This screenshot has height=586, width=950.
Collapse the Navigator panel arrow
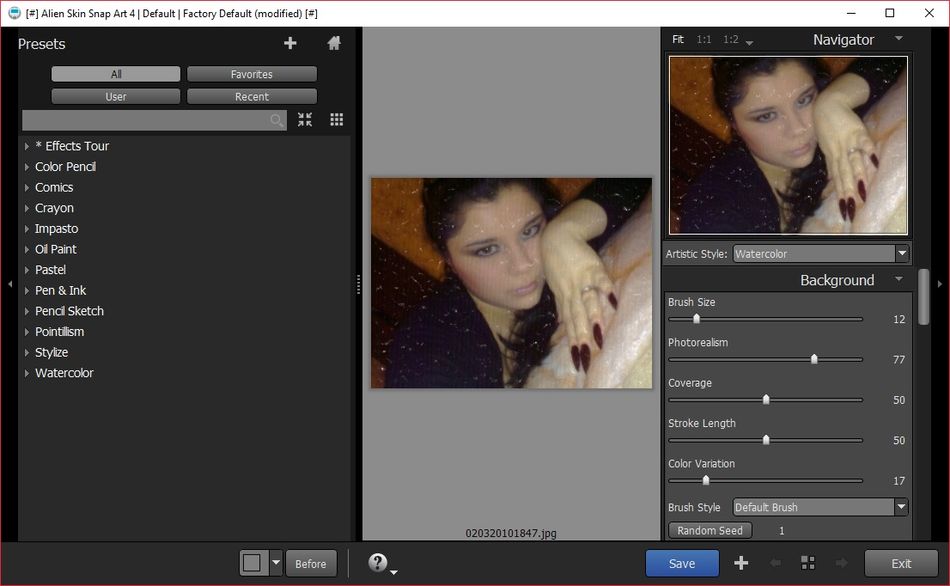[899, 38]
